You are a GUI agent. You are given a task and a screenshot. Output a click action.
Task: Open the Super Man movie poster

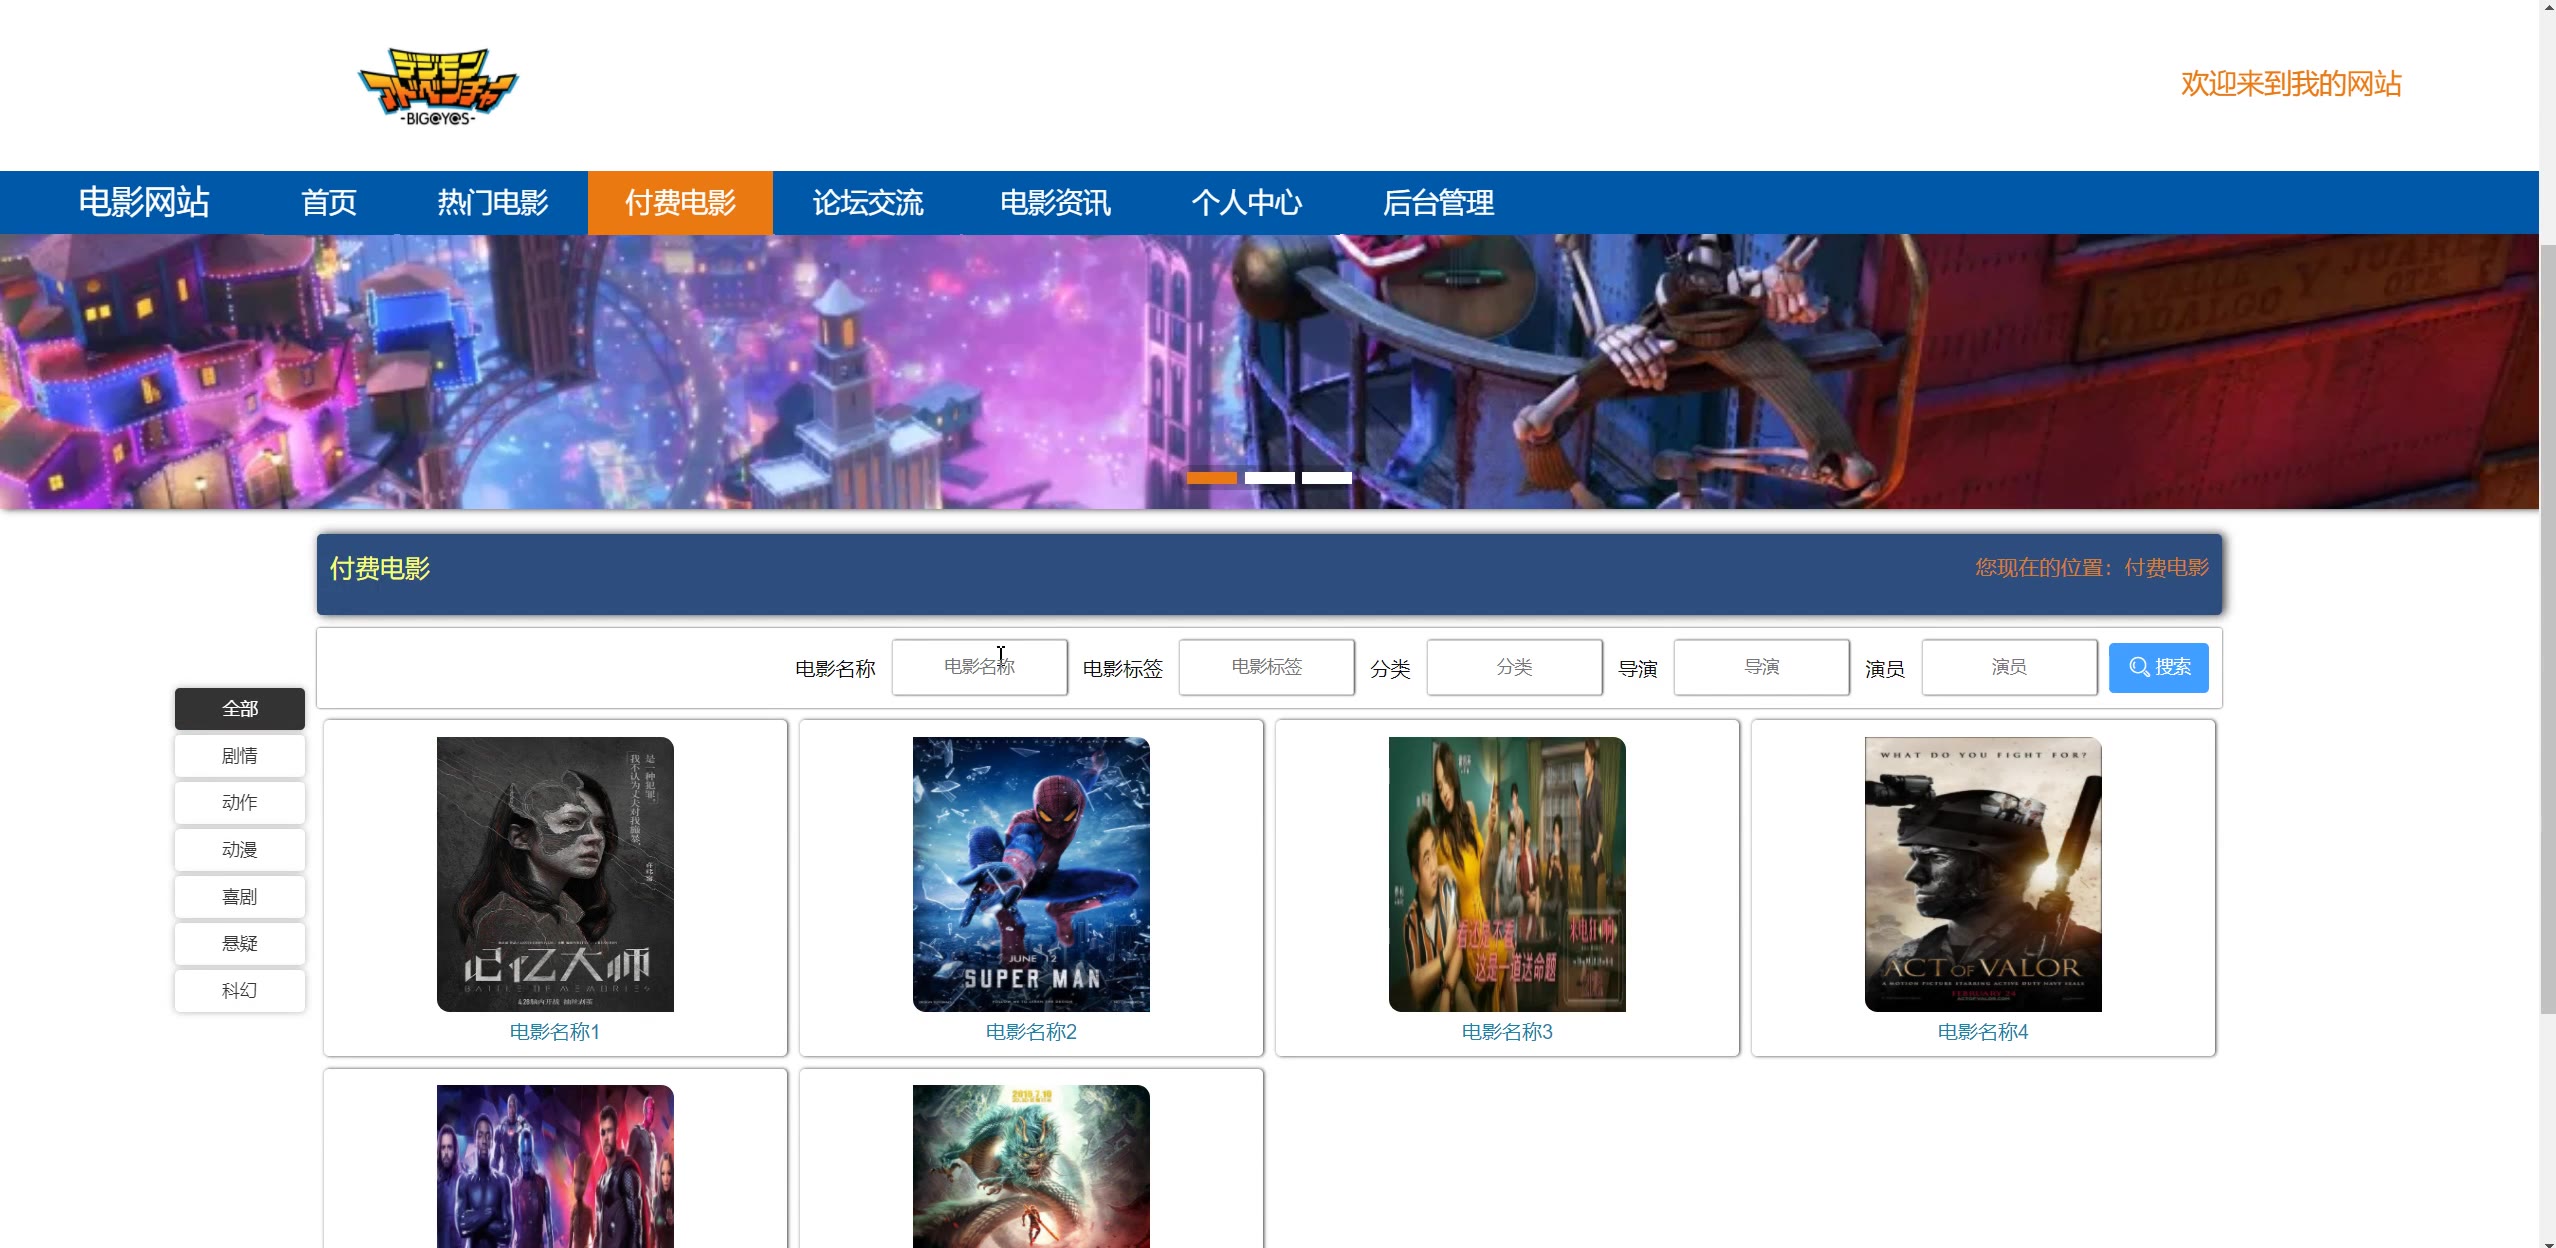1031,874
